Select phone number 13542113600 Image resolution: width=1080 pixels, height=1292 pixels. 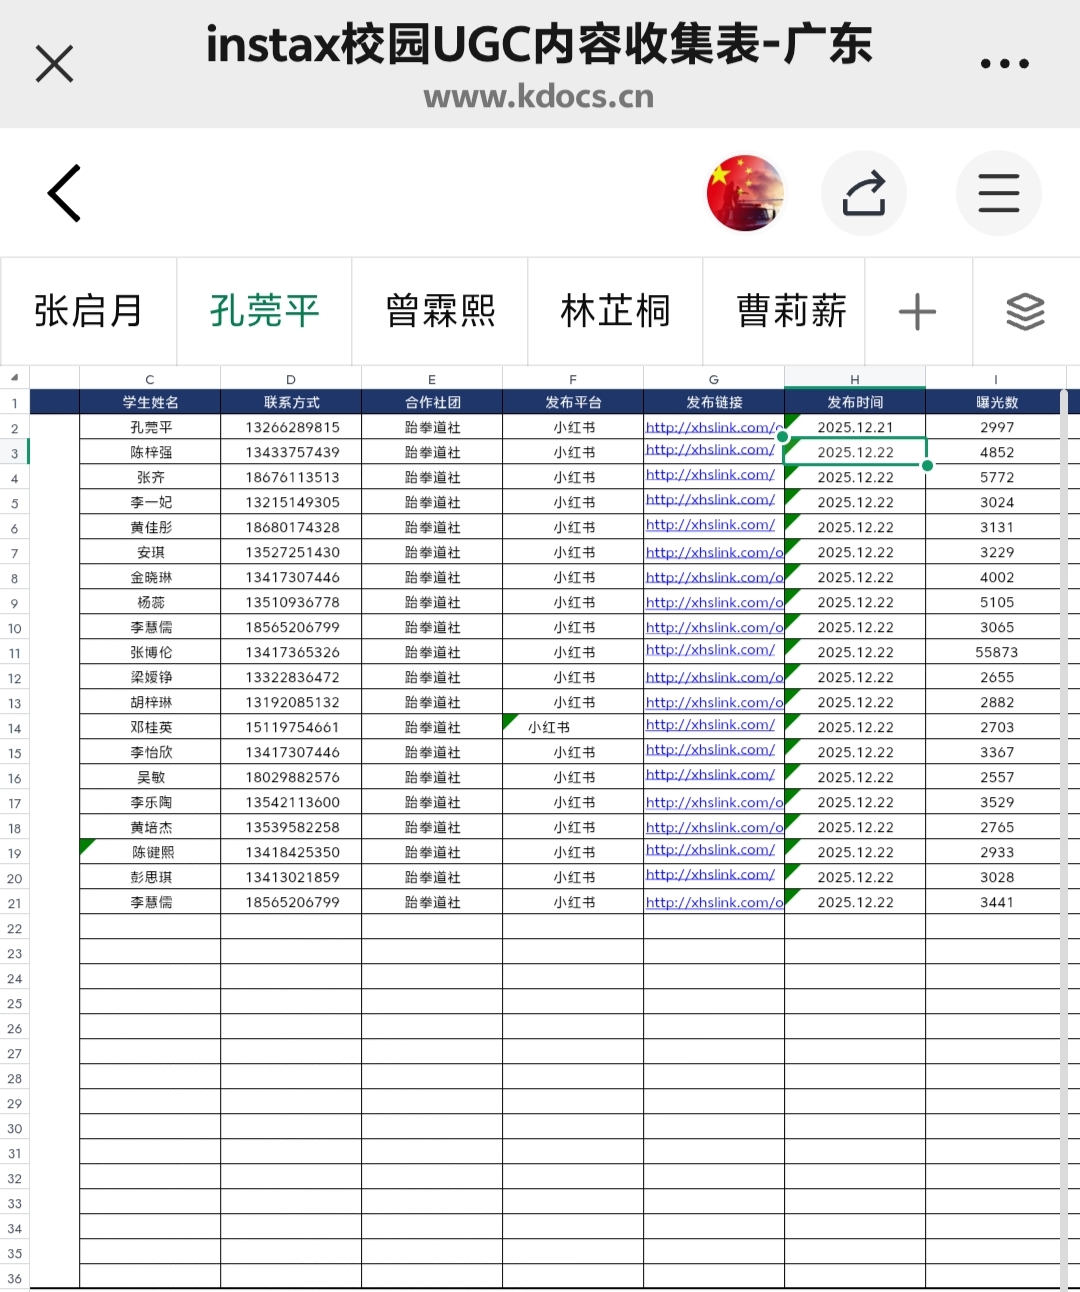pos(291,802)
